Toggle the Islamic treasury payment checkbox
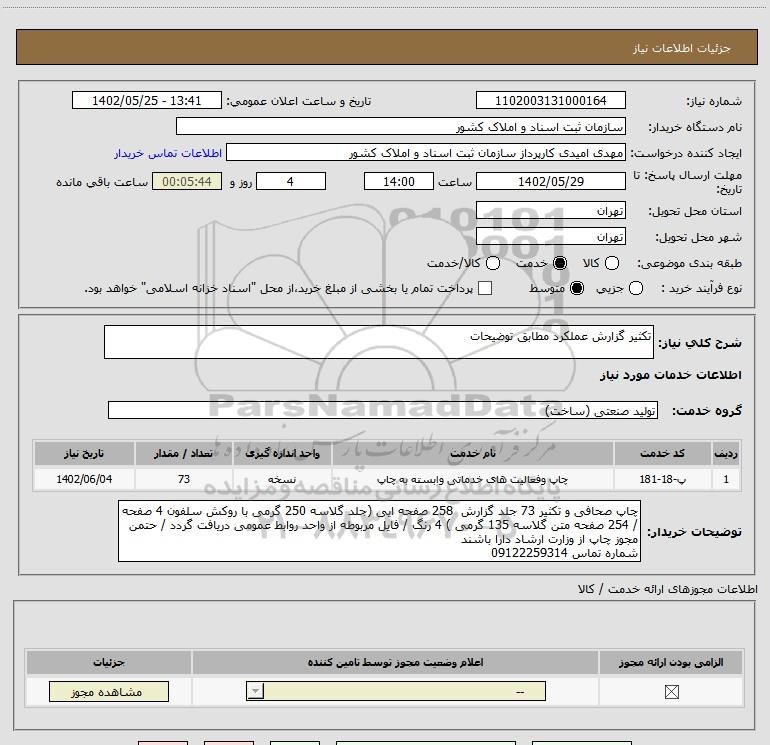Image resolution: width=770 pixels, height=745 pixels. point(485,288)
